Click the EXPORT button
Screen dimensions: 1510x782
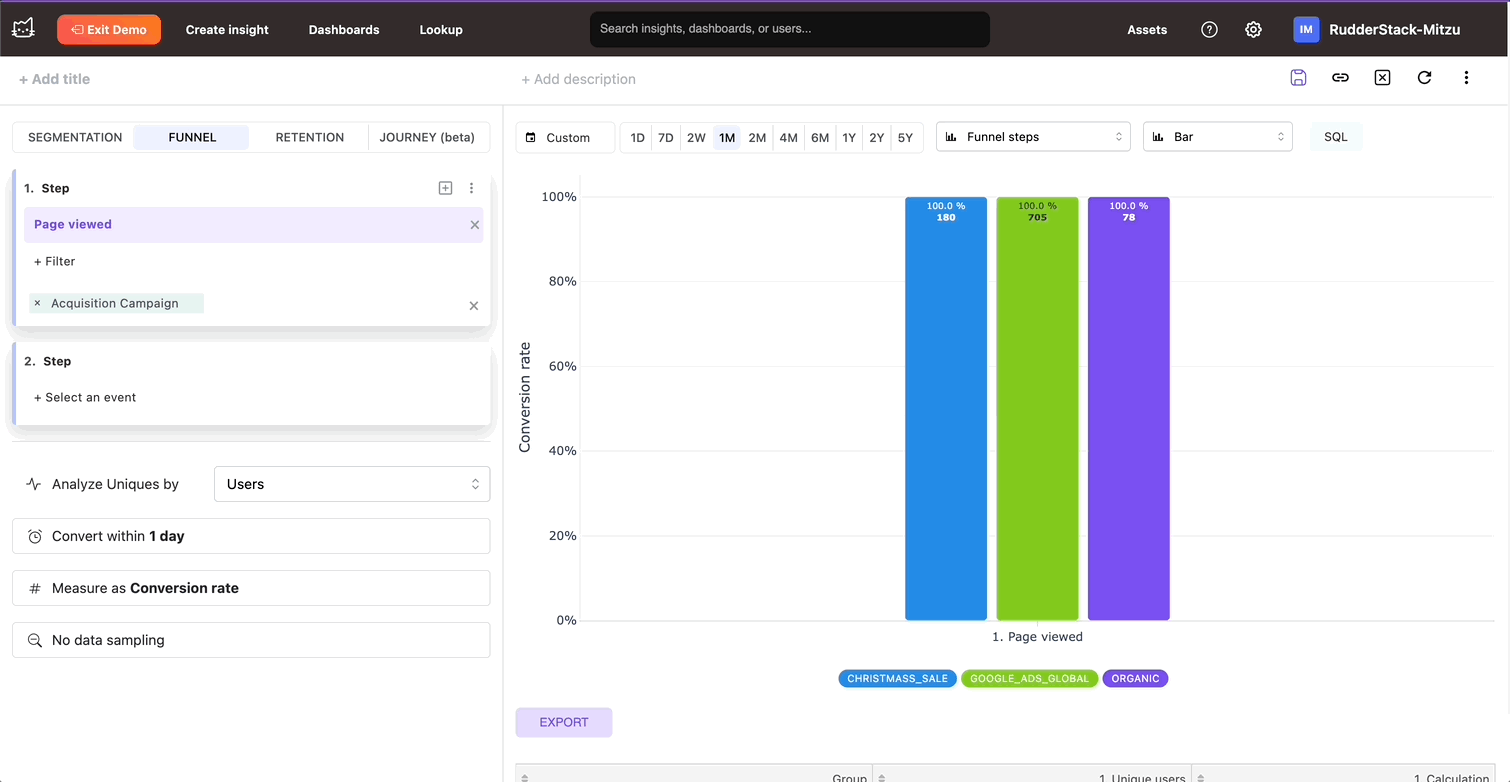click(x=564, y=722)
